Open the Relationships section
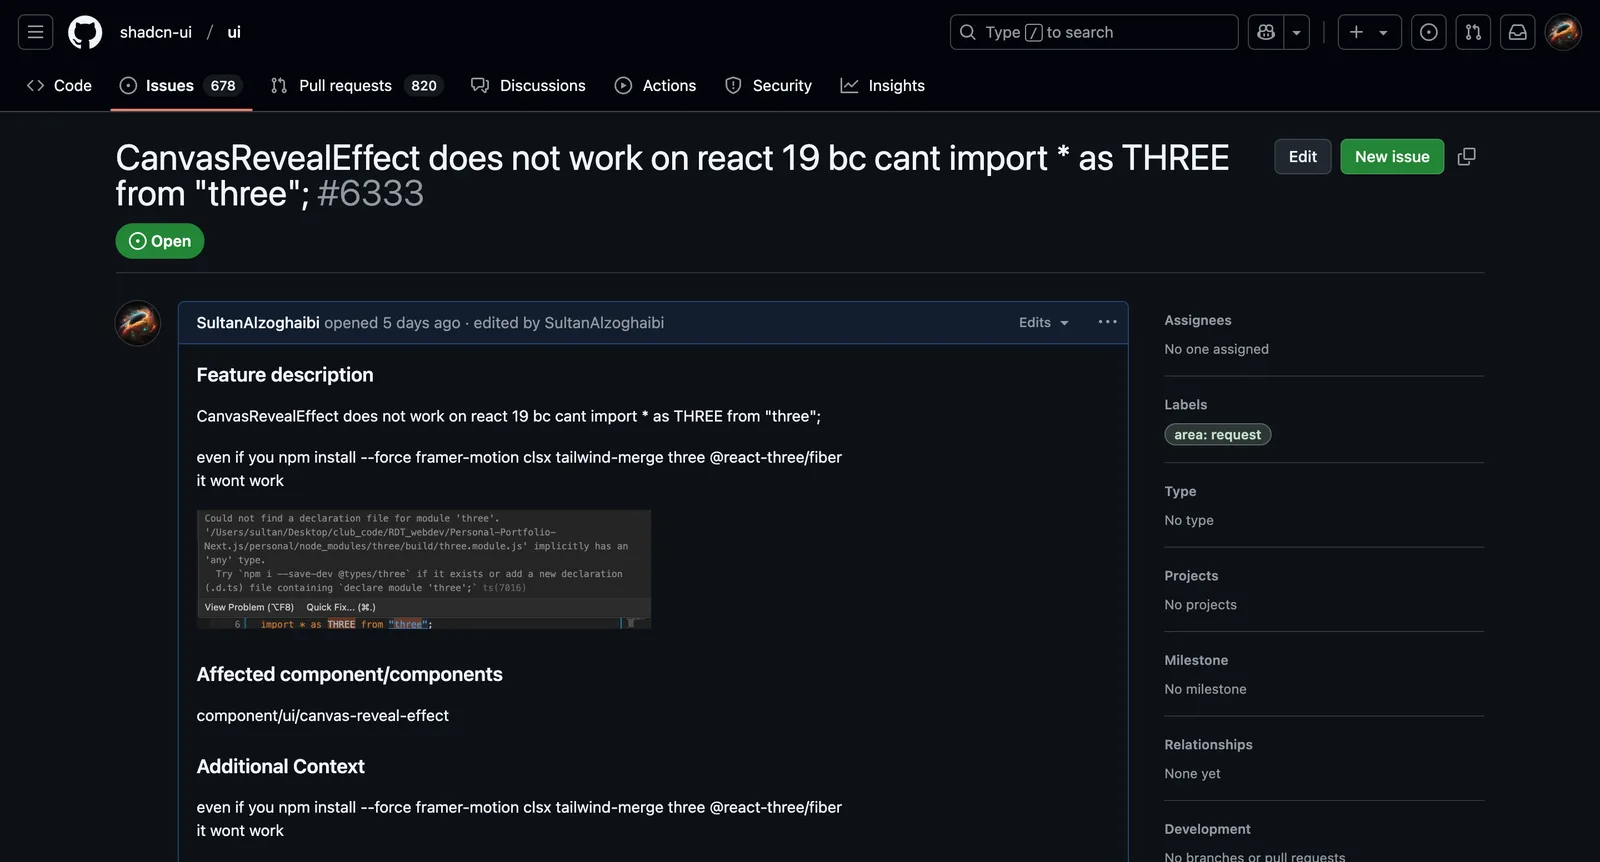Viewport: 1600px width, 862px height. [x=1209, y=745]
